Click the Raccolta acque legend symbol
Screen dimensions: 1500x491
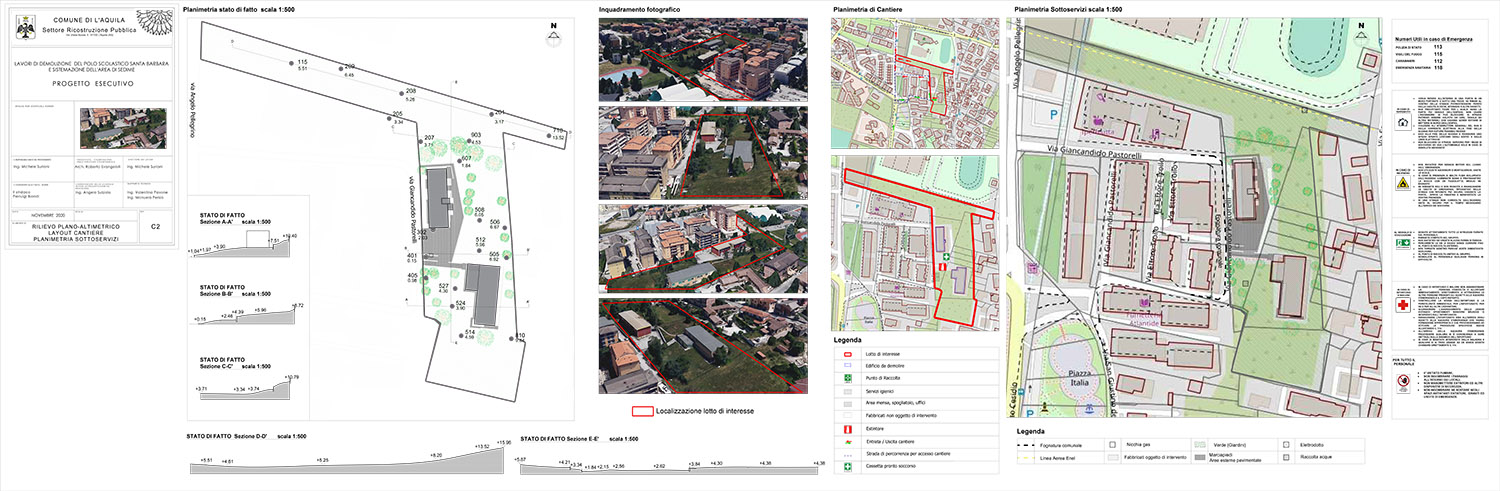point(1288,458)
